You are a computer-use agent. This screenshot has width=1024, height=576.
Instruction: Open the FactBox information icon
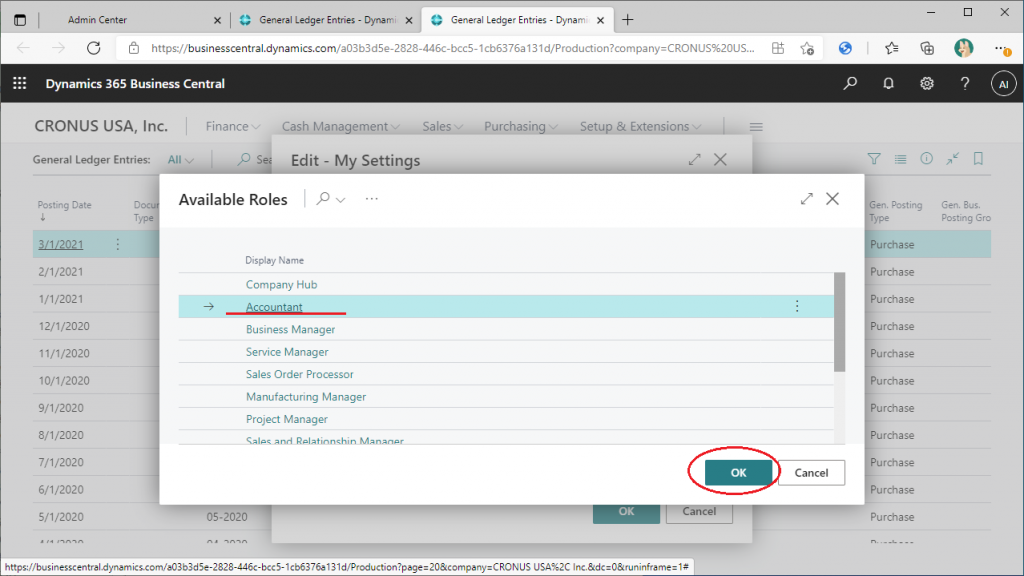(x=926, y=159)
